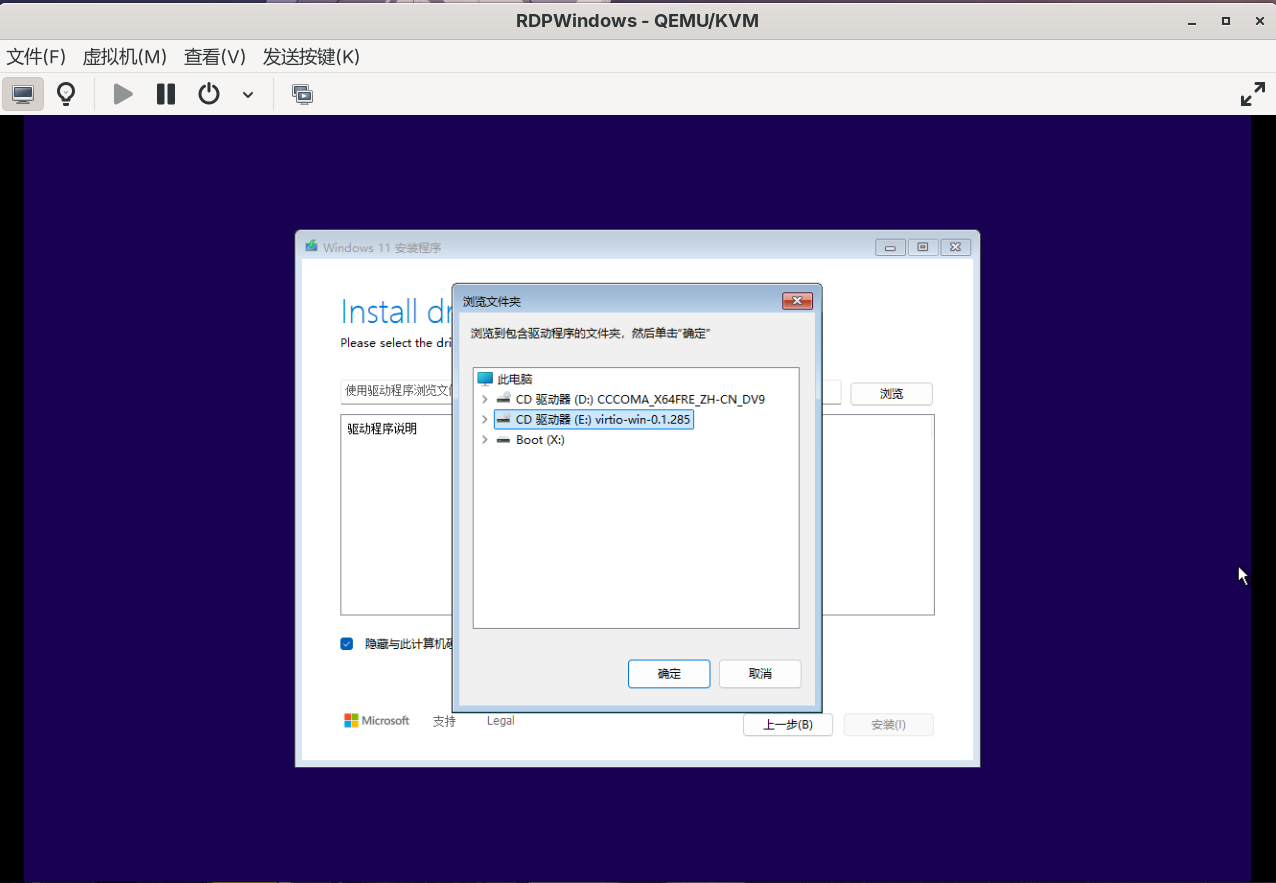
Task: Open the shutdown options dropdown arrow
Action: click(x=248, y=95)
